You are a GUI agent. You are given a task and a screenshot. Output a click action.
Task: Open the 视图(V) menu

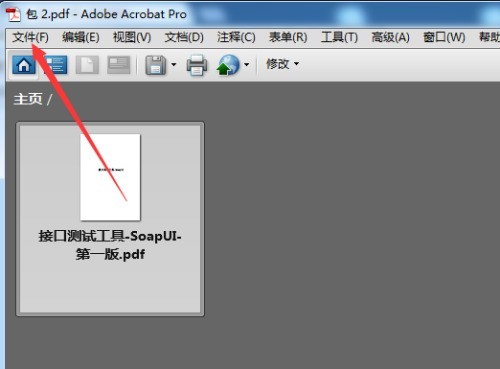[132, 37]
